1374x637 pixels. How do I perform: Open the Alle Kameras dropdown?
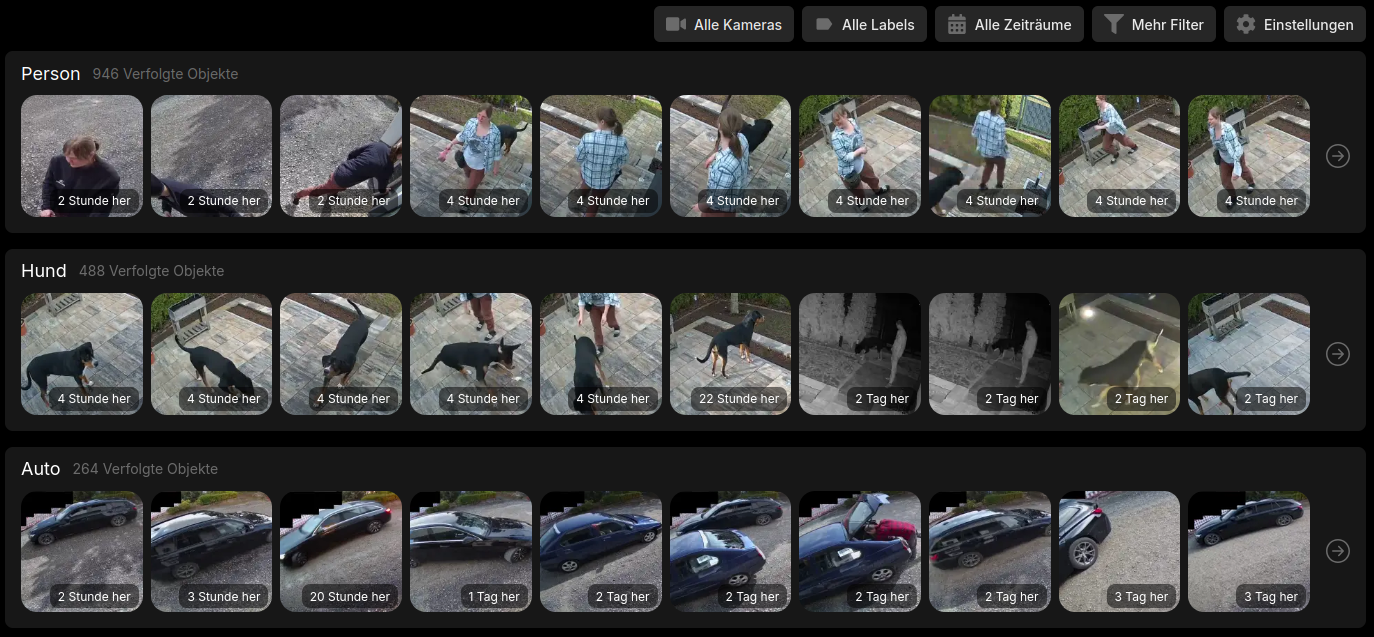pos(724,24)
